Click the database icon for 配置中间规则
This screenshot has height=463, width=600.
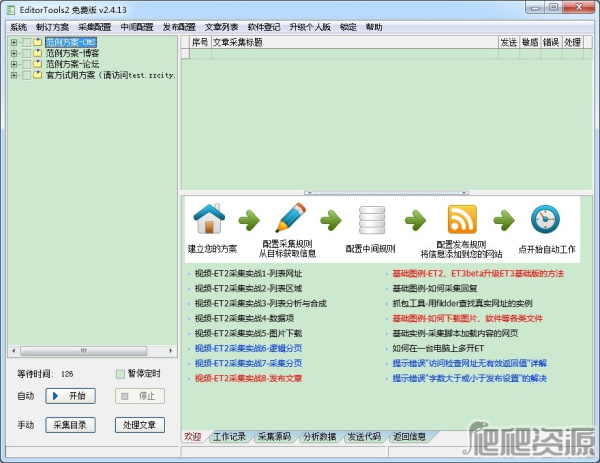372,220
